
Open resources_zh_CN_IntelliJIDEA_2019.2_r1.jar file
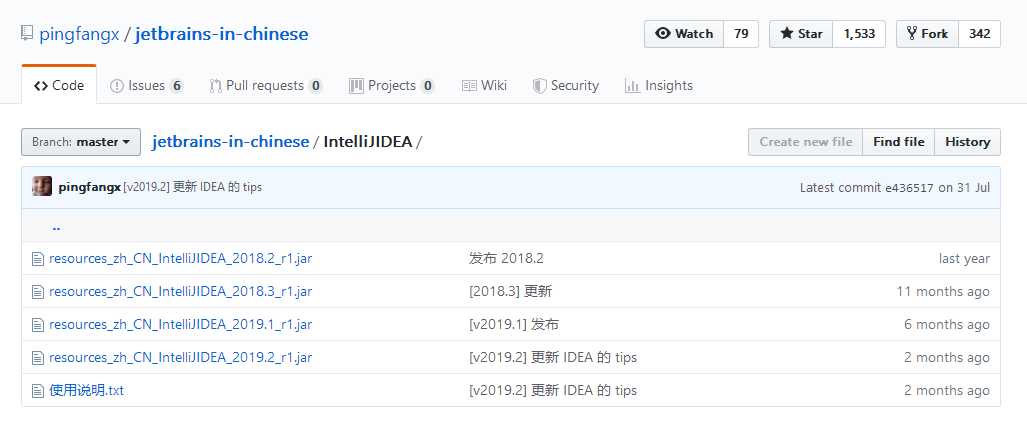tap(181, 358)
